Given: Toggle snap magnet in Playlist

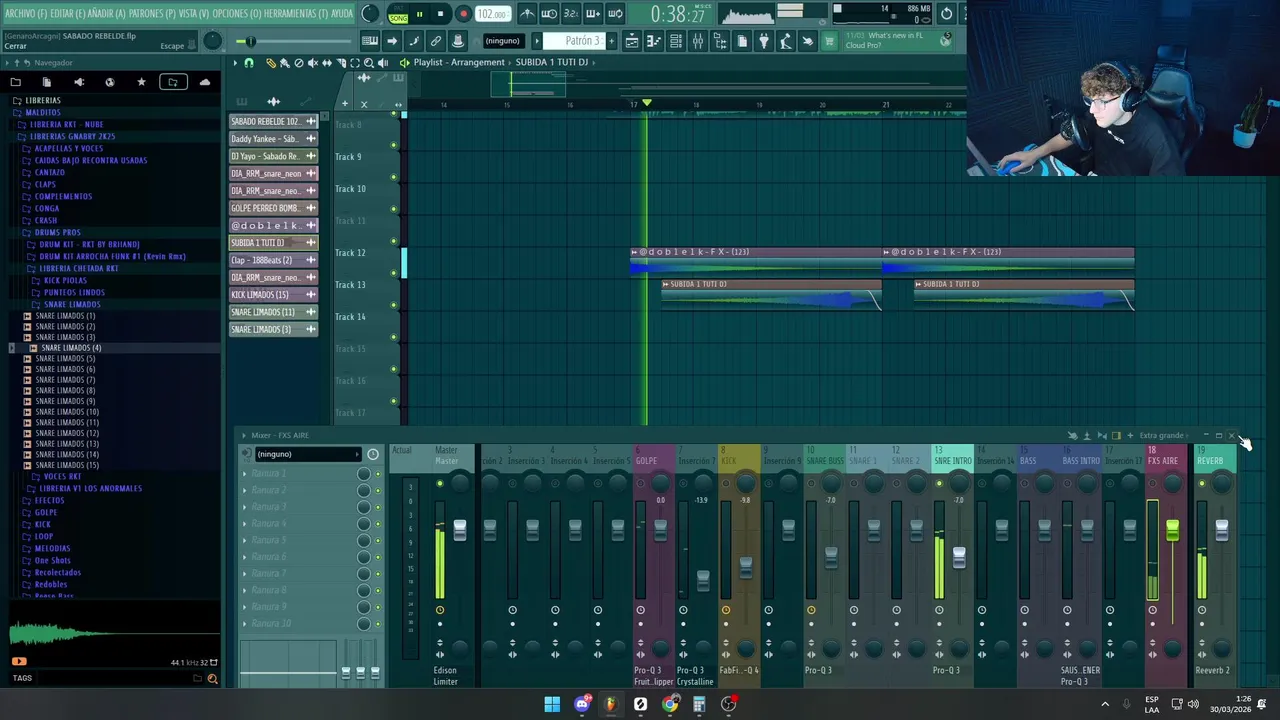Looking at the screenshot, I should (x=249, y=63).
